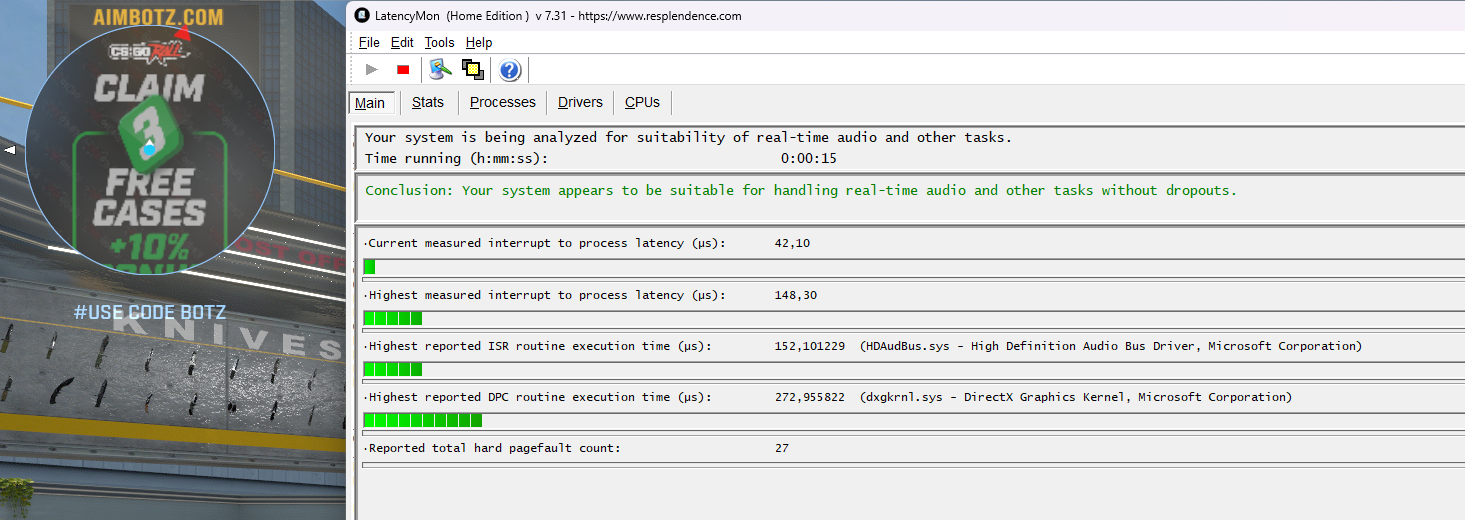This screenshot has height=520, width=1465.
Task: Click the CS:GO Roll logo in game ad
Action: (x=150, y=52)
